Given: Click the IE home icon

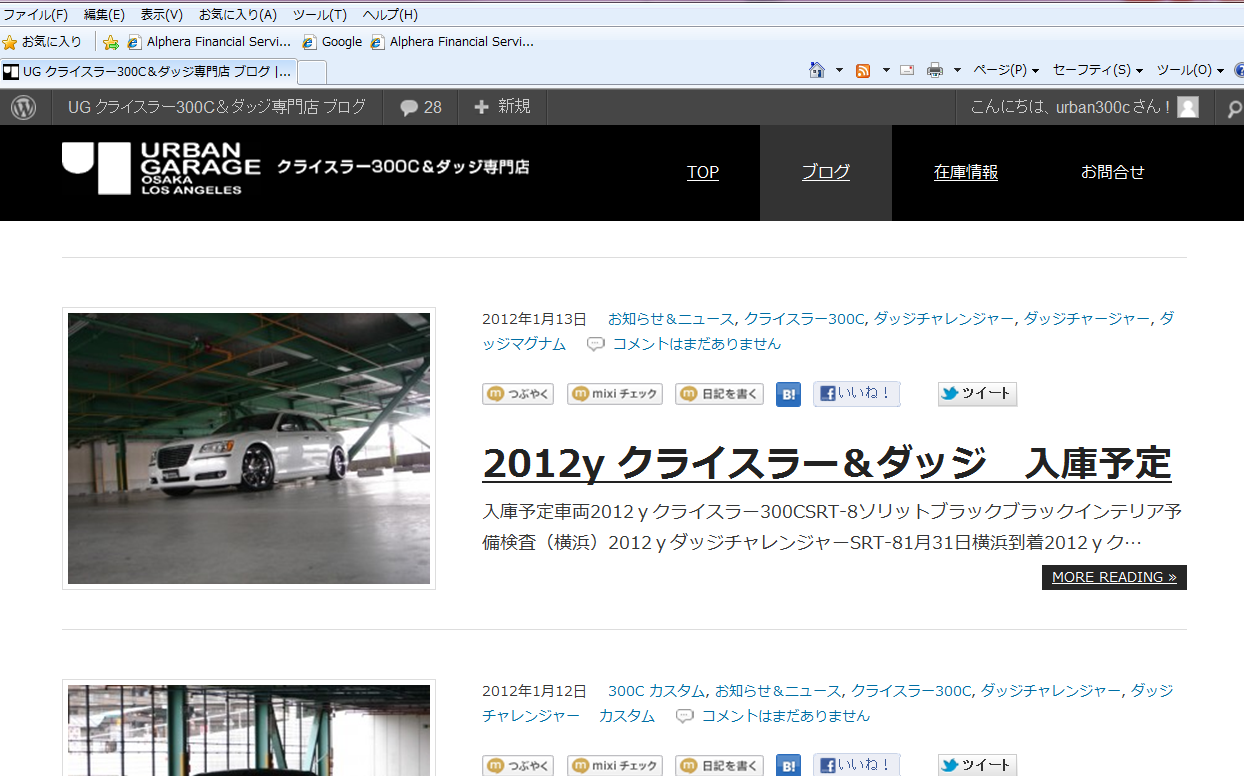Looking at the screenshot, I should (x=817, y=70).
